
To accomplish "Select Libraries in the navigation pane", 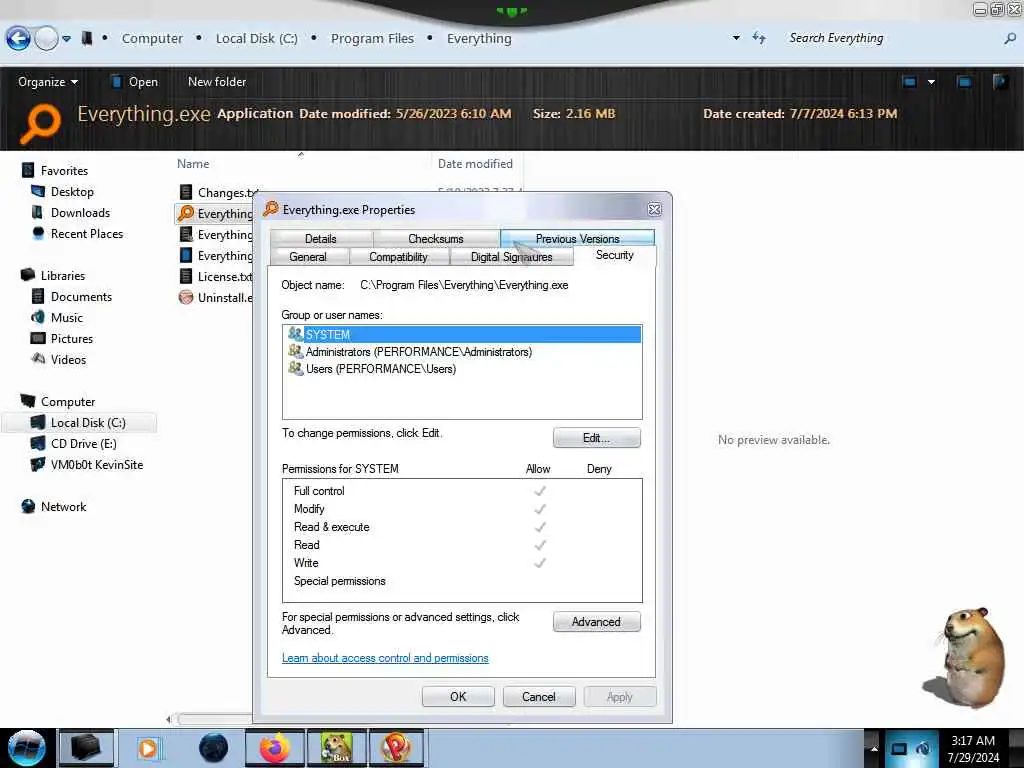I will click(x=63, y=276).
